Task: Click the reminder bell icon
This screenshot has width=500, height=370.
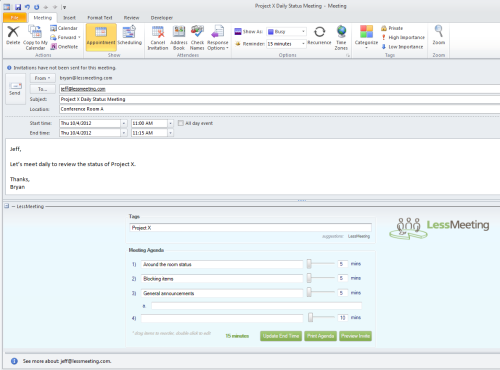Action: tap(238, 44)
